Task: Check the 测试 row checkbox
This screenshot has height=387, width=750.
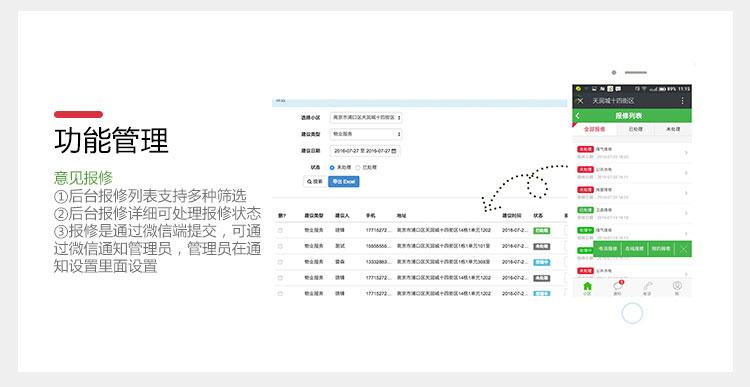Action: pyautogui.click(x=280, y=246)
